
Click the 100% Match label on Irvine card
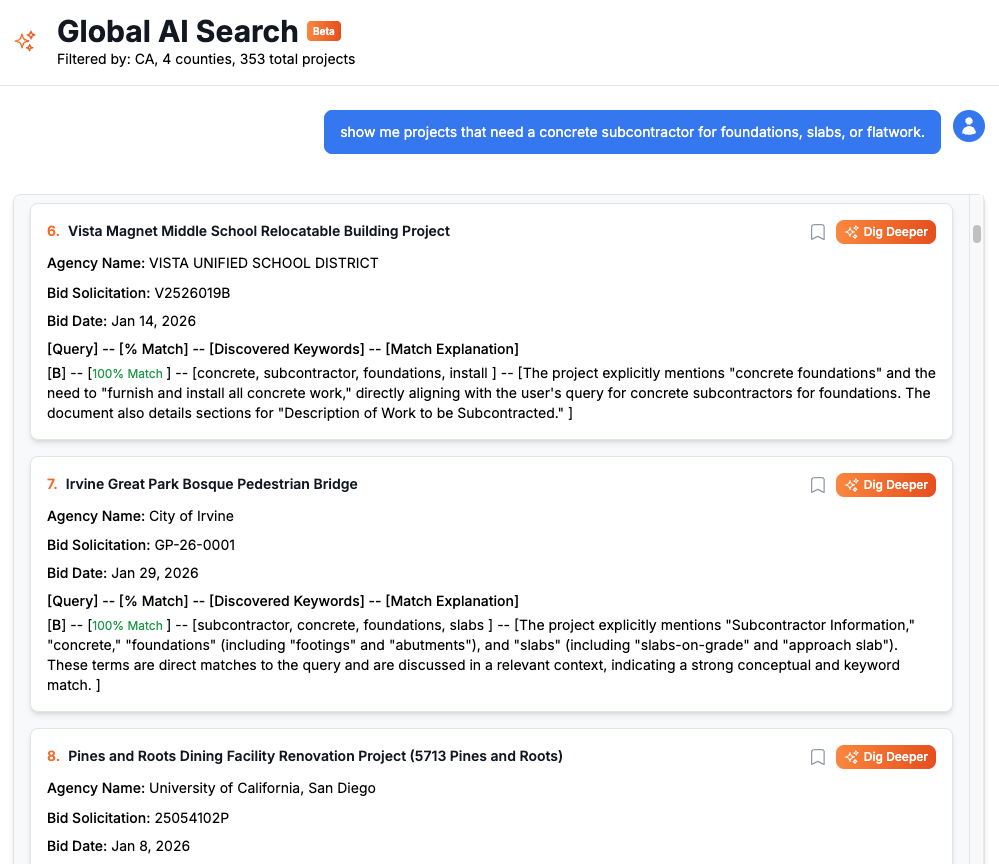pyautogui.click(x=128, y=625)
